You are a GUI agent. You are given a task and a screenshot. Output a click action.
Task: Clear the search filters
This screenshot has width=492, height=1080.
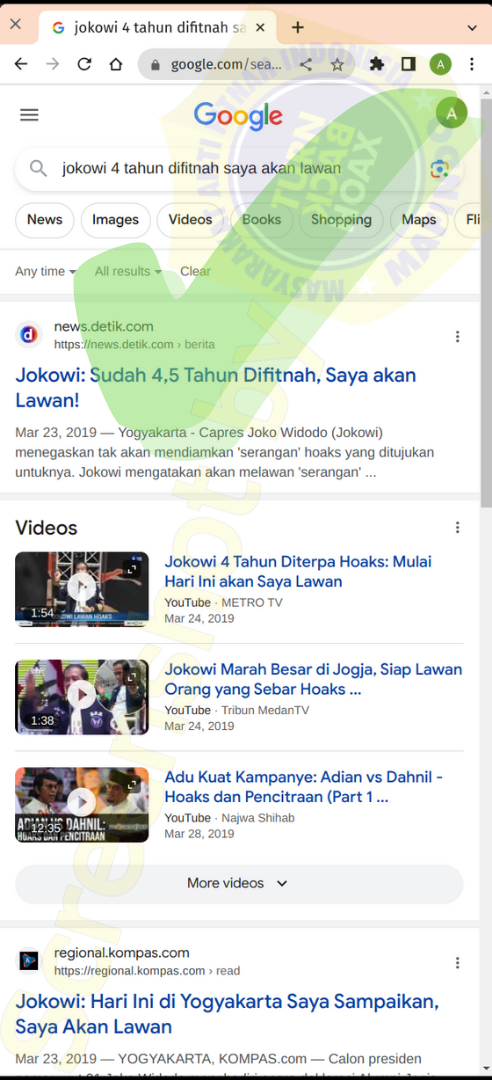click(x=195, y=271)
